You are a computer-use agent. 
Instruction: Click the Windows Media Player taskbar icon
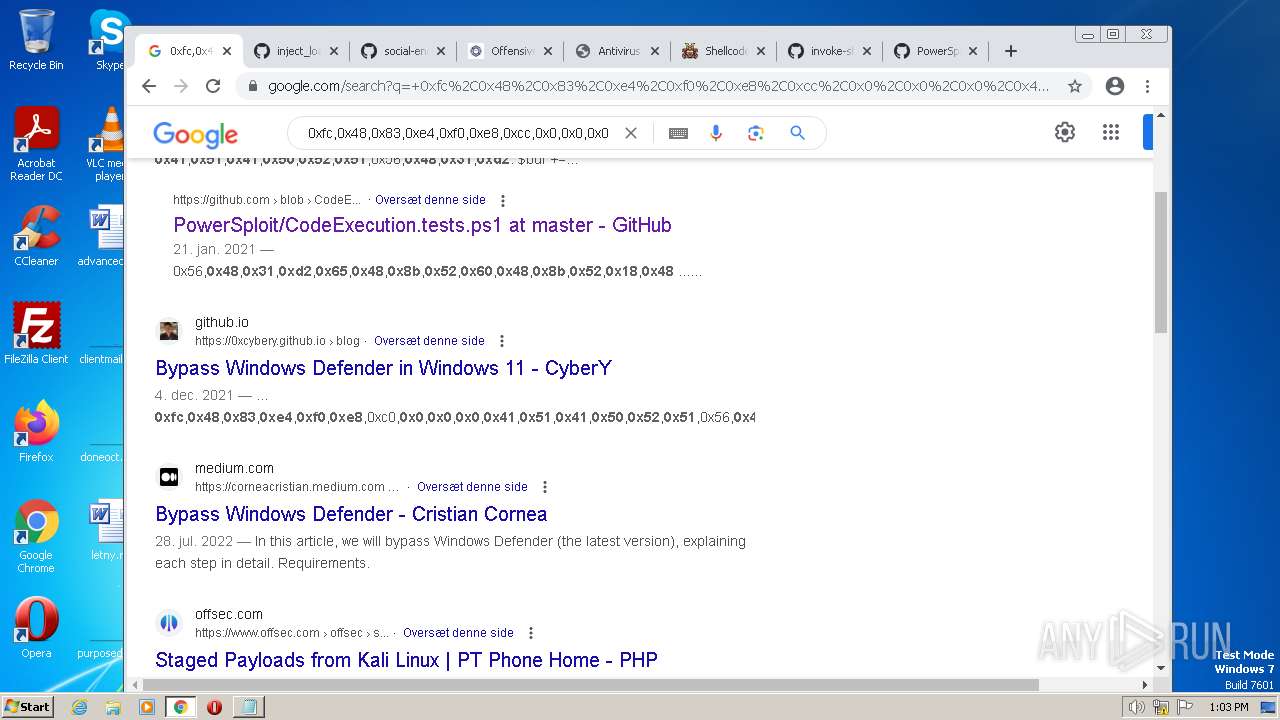(147, 707)
